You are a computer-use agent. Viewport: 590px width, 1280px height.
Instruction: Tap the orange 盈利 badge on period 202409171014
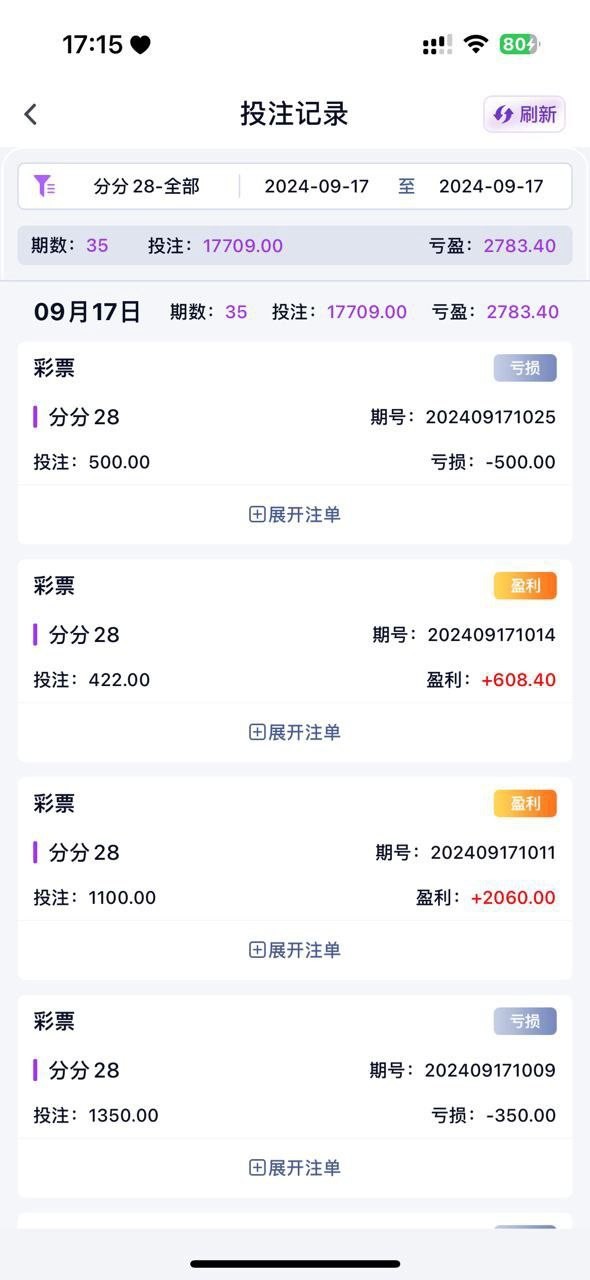tap(525, 586)
